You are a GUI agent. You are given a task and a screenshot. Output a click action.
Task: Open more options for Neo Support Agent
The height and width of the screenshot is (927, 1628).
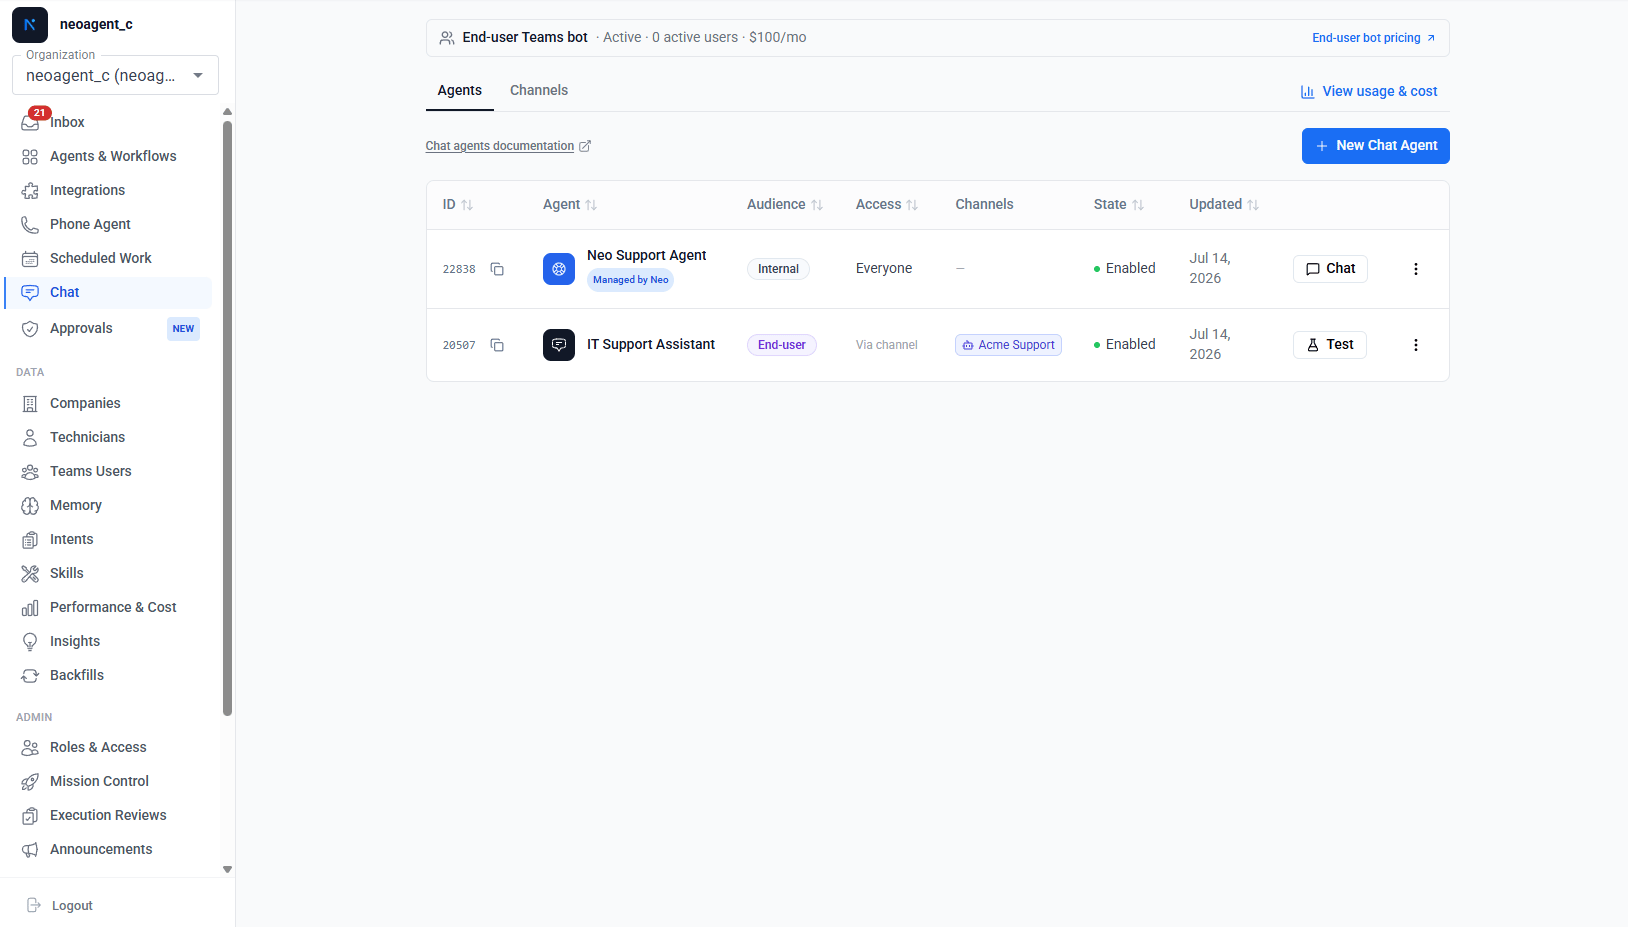point(1416,269)
